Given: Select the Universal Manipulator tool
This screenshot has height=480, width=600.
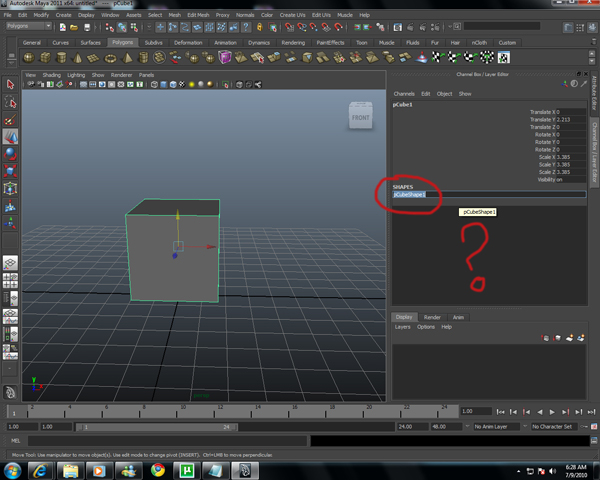Looking at the screenshot, I should point(10,188).
